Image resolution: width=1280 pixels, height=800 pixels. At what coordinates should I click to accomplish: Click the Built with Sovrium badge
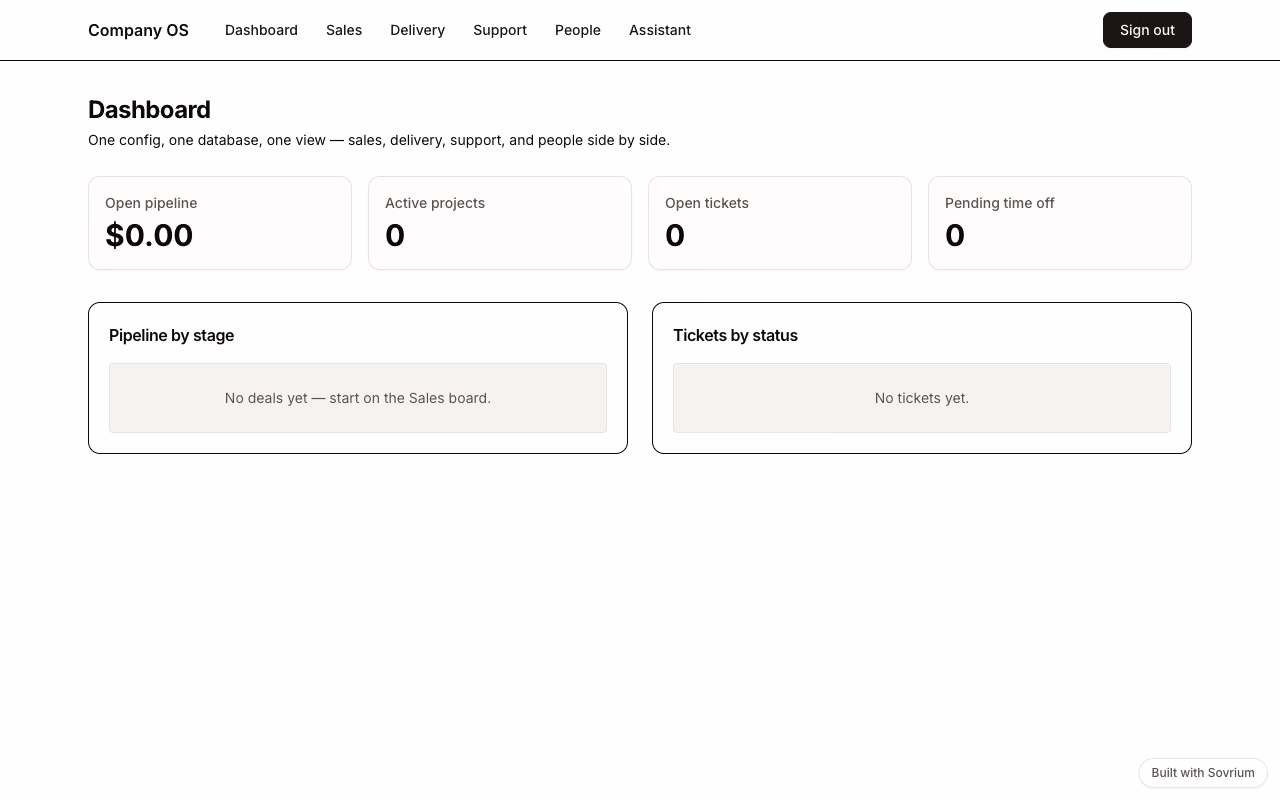(1203, 773)
